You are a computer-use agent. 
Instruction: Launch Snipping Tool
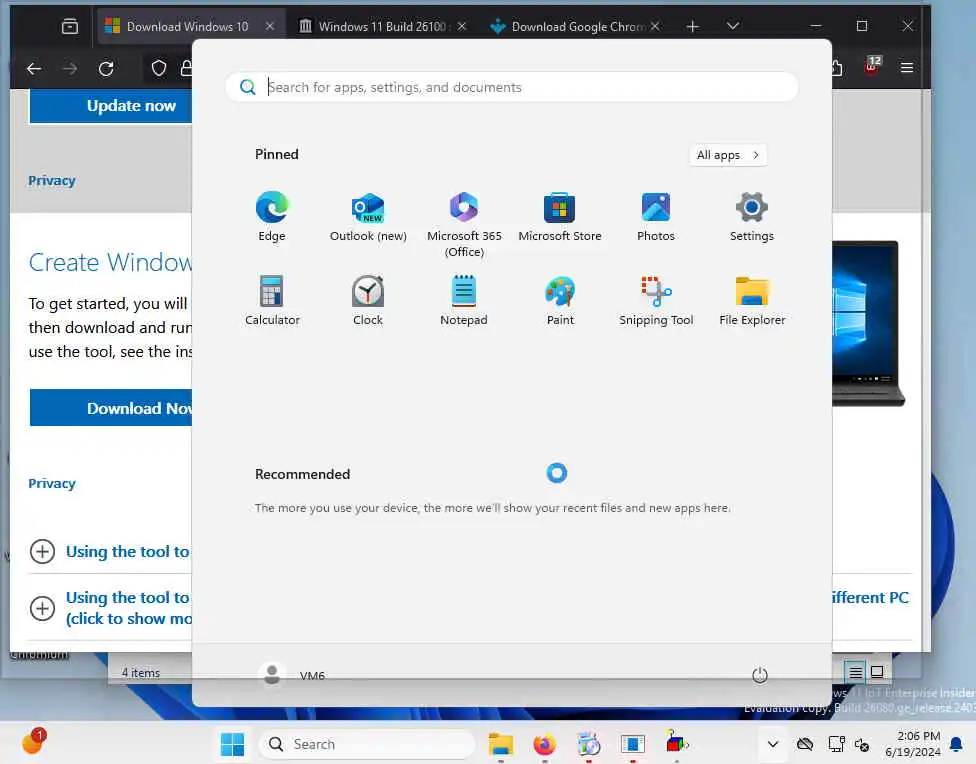pyautogui.click(x=655, y=301)
